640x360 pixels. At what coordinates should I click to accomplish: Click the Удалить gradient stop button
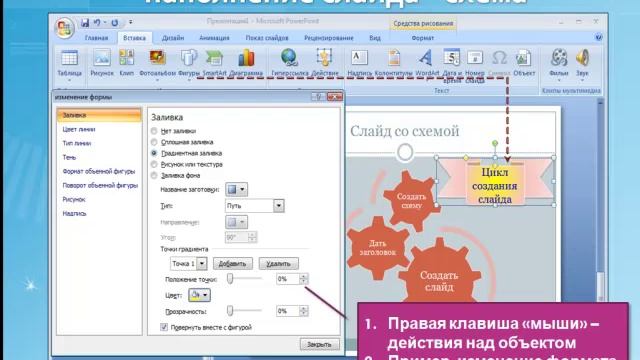[x=278, y=264]
